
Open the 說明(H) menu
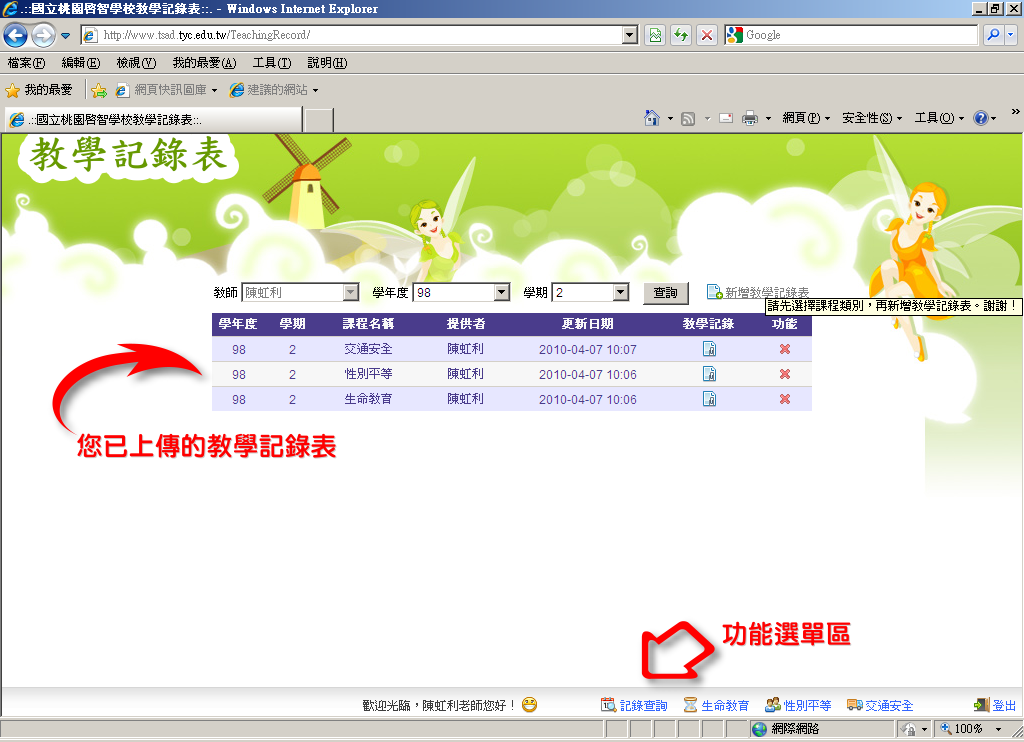point(327,63)
